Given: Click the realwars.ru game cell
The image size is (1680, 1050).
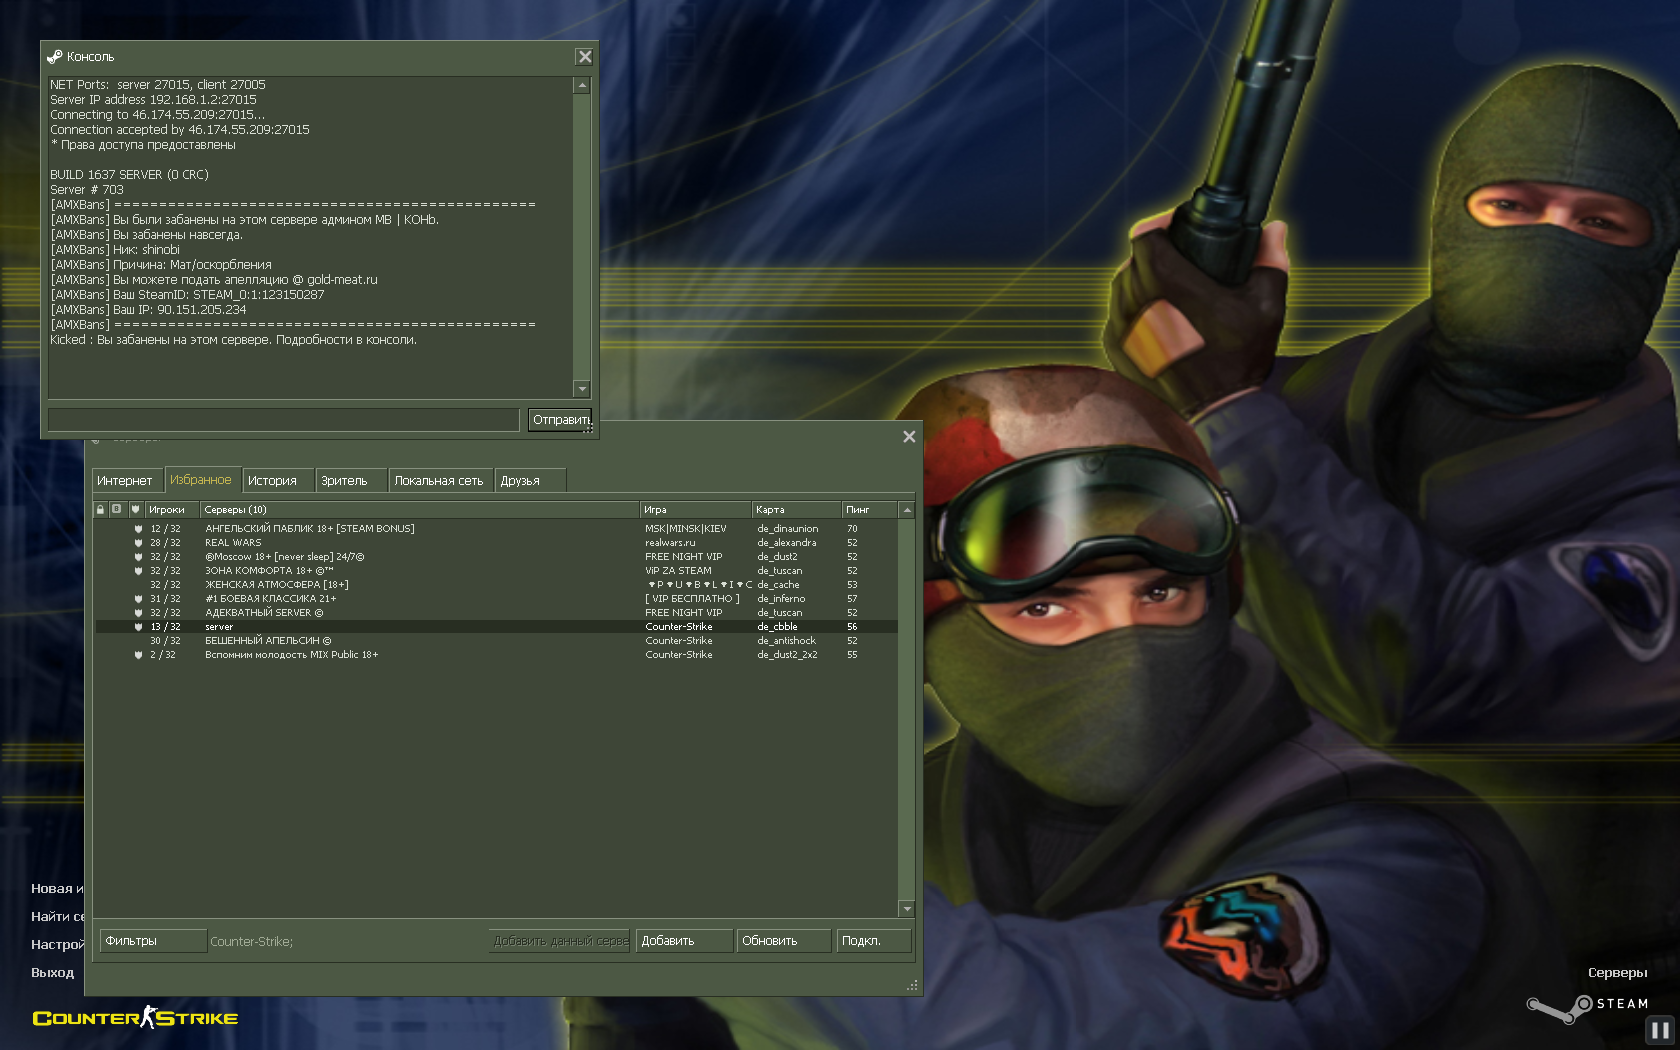Looking at the screenshot, I should tap(670, 543).
